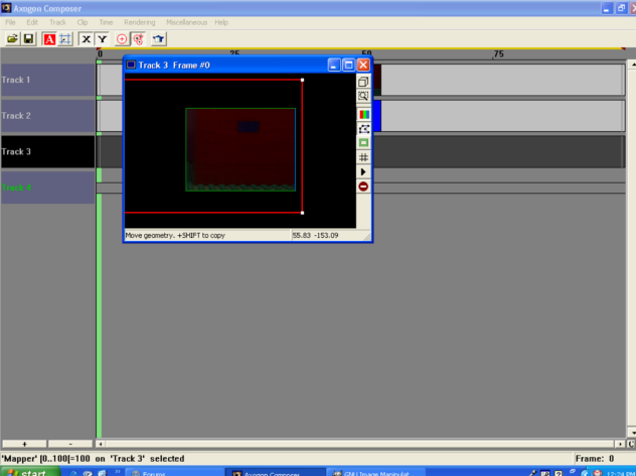Click the Track 2 blue clip

click(377, 116)
